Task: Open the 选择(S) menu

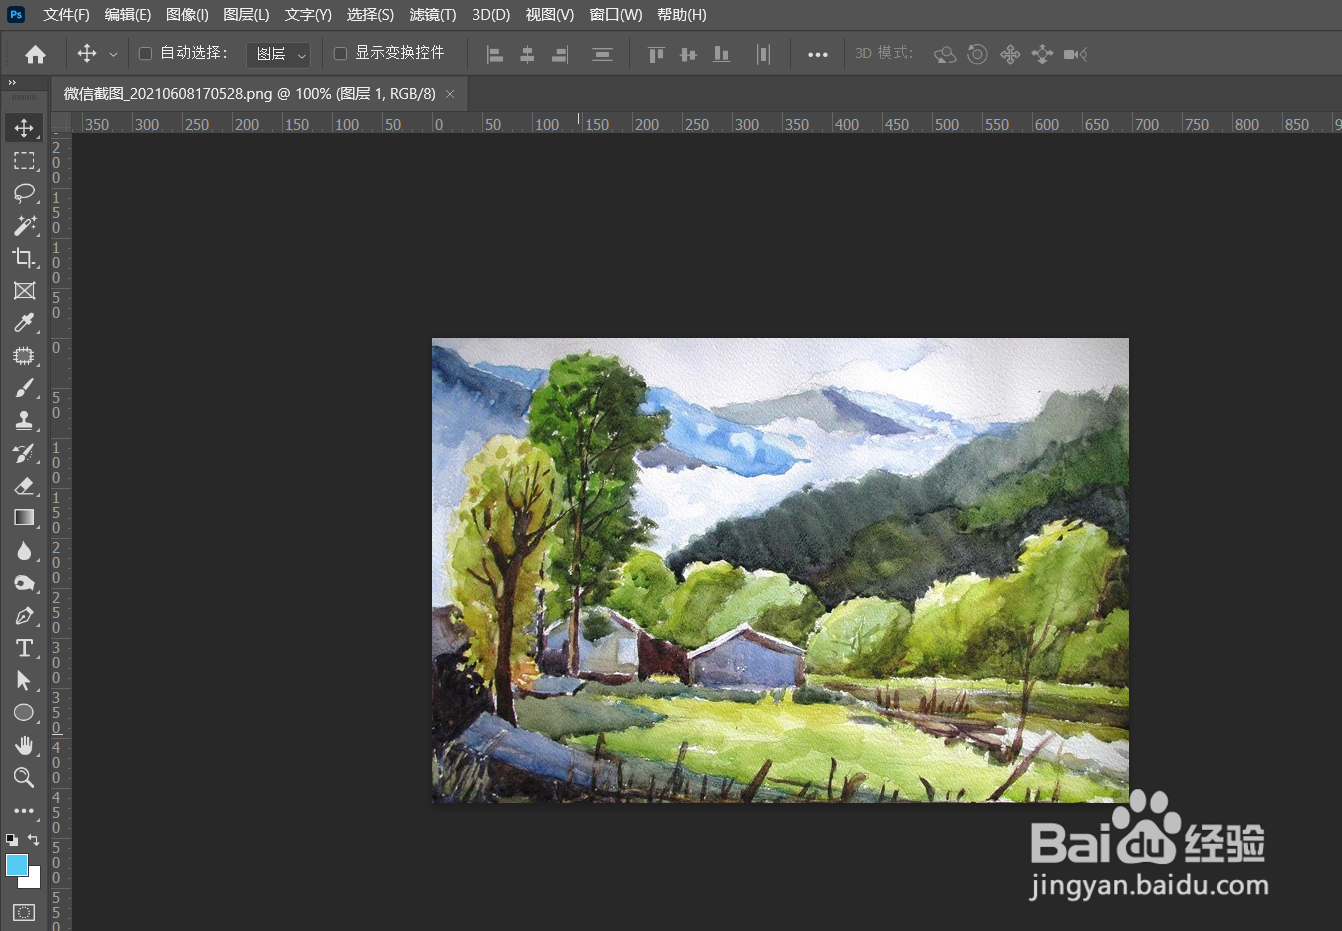Action: pyautogui.click(x=370, y=15)
